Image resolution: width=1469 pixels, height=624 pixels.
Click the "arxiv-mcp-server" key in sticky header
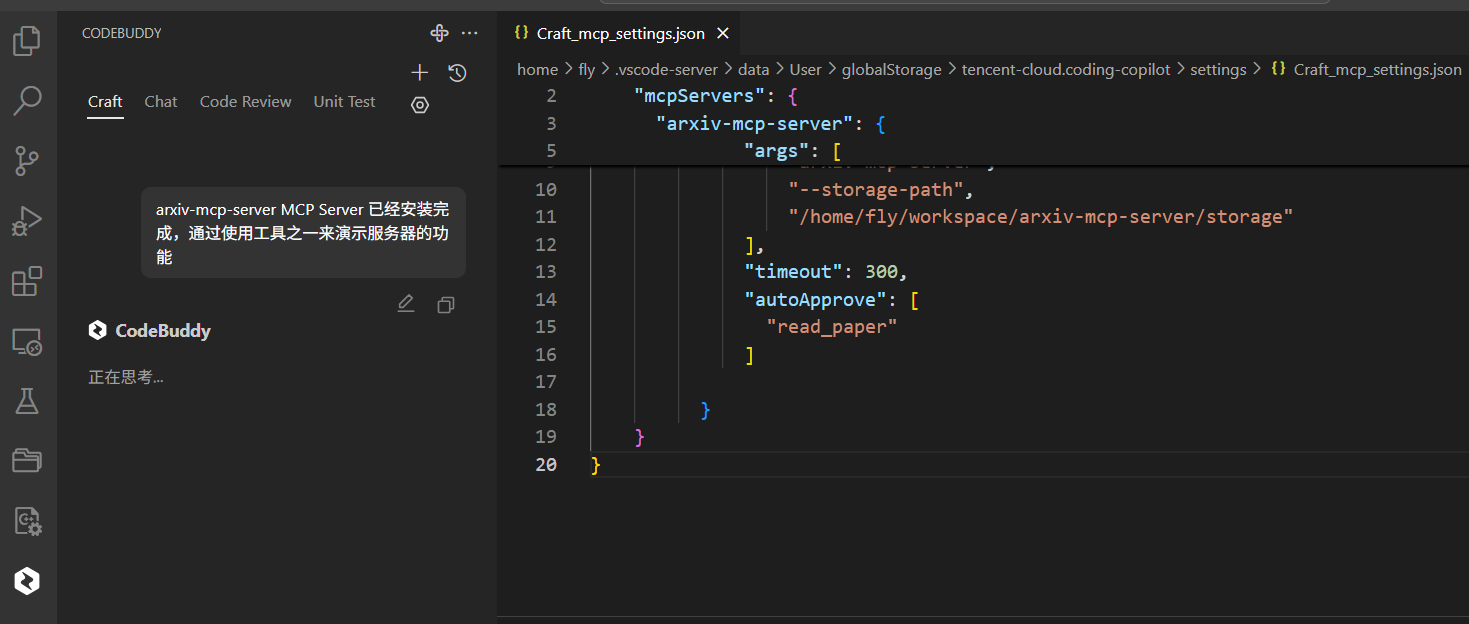coord(755,124)
